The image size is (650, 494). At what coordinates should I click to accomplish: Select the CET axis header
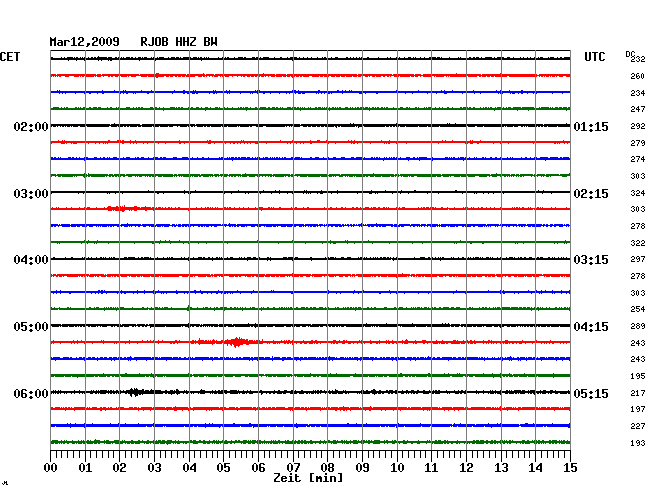pos(10,57)
